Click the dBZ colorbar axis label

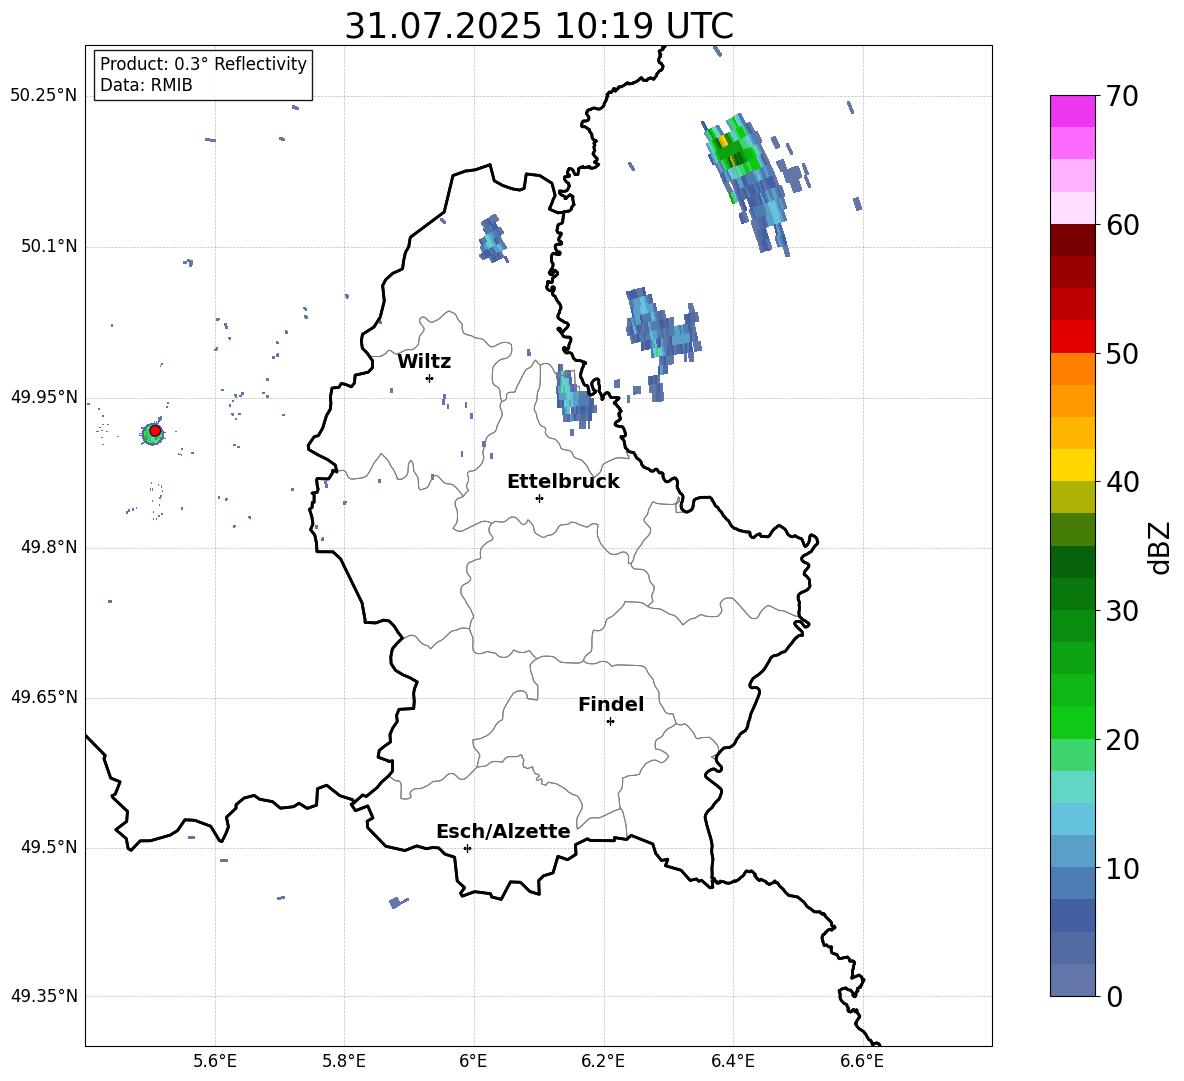pos(1159,548)
